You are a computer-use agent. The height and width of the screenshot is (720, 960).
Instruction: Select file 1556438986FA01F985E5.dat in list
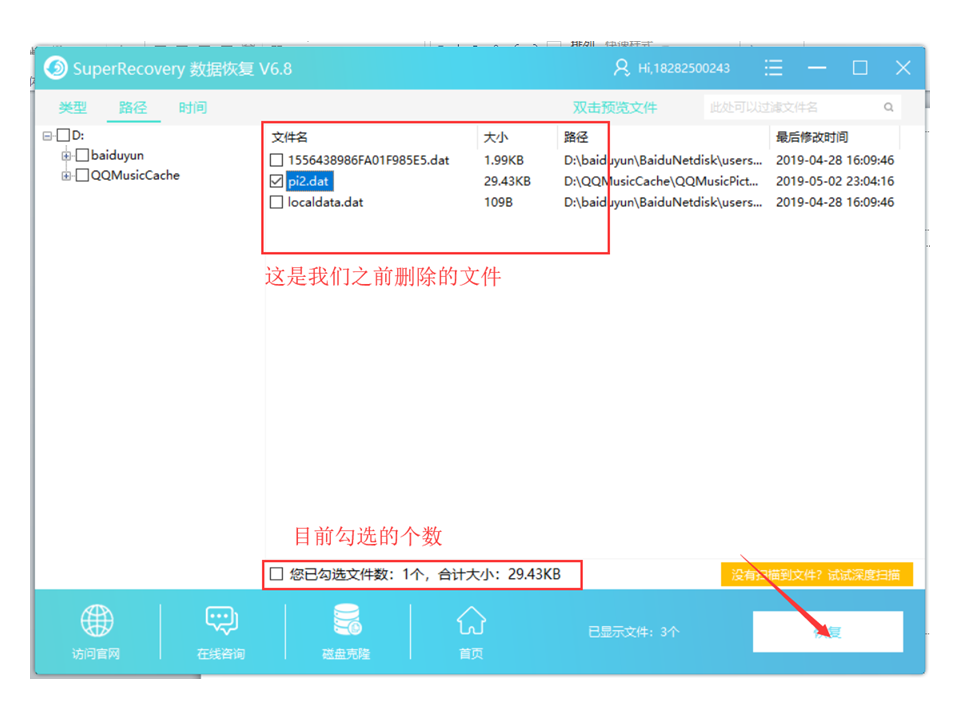click(x=369, y=160)
